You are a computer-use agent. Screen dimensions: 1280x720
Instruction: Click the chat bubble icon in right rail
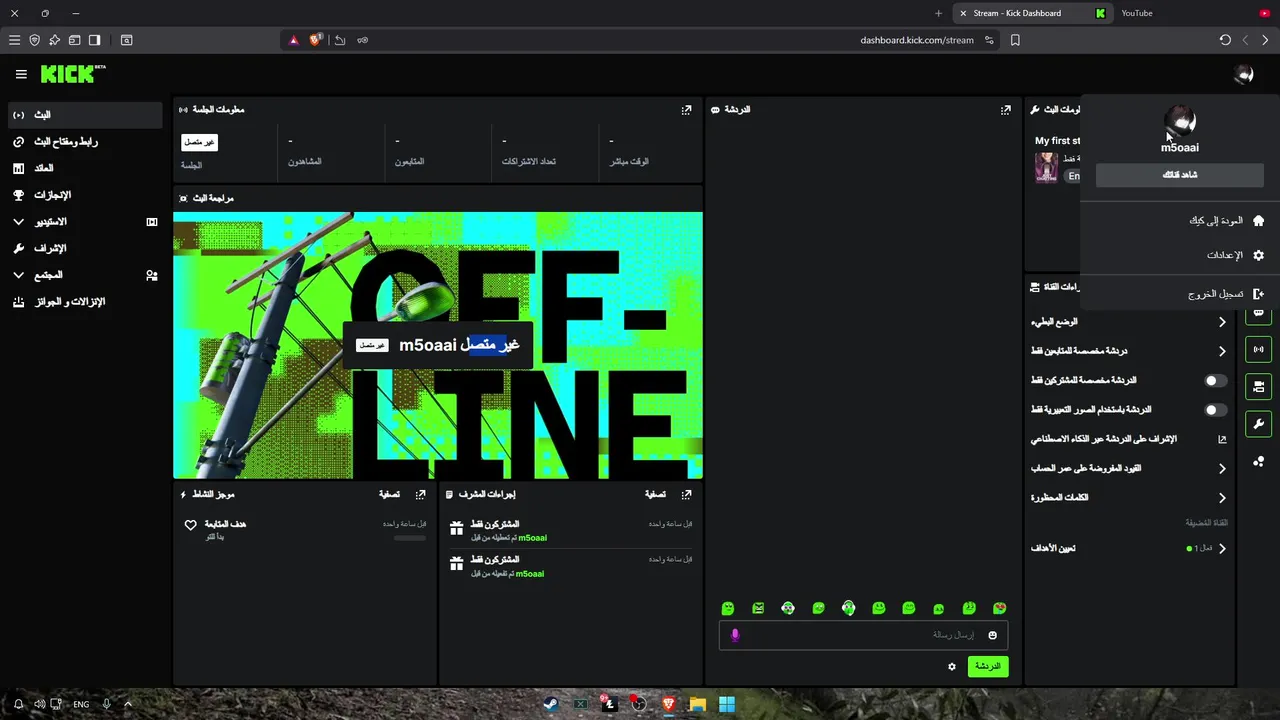coord(1258,314)
